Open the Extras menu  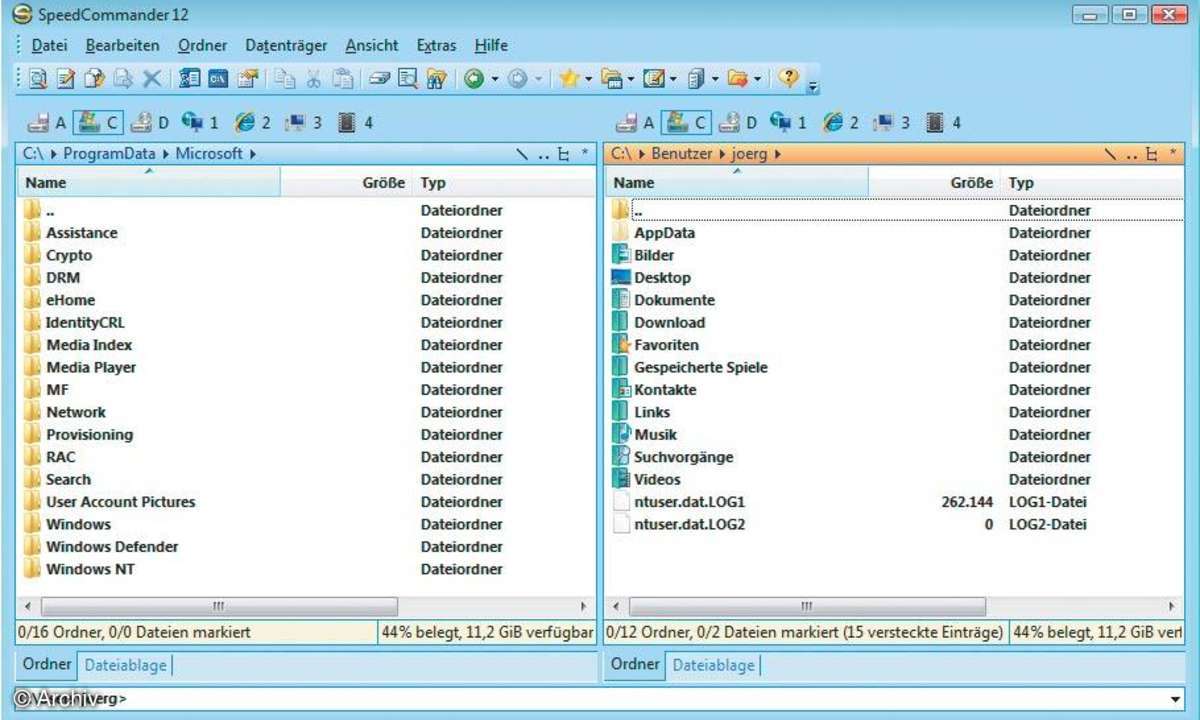[x=437, y=45]
